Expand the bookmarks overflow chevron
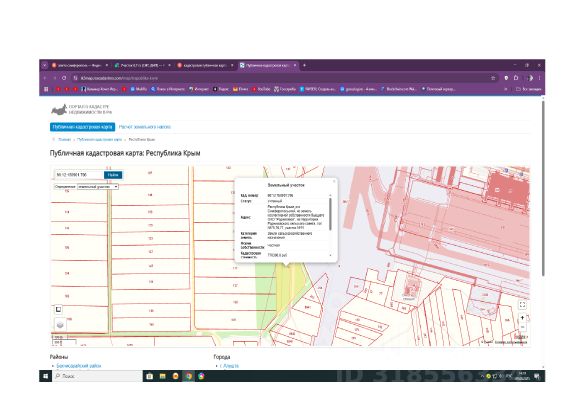Screen dimensions: 585x414 click(506, 89)
